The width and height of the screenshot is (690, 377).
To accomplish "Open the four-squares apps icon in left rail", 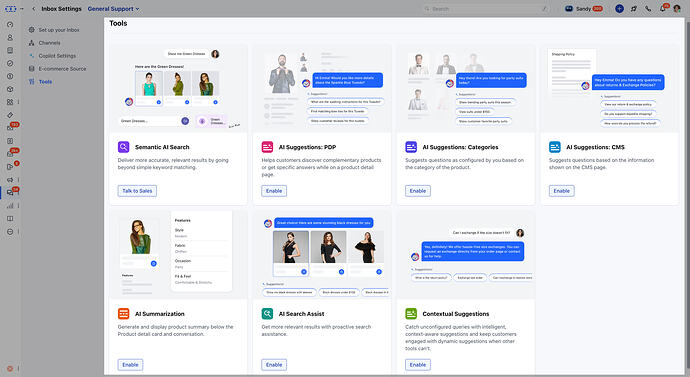I will point(10,102).
